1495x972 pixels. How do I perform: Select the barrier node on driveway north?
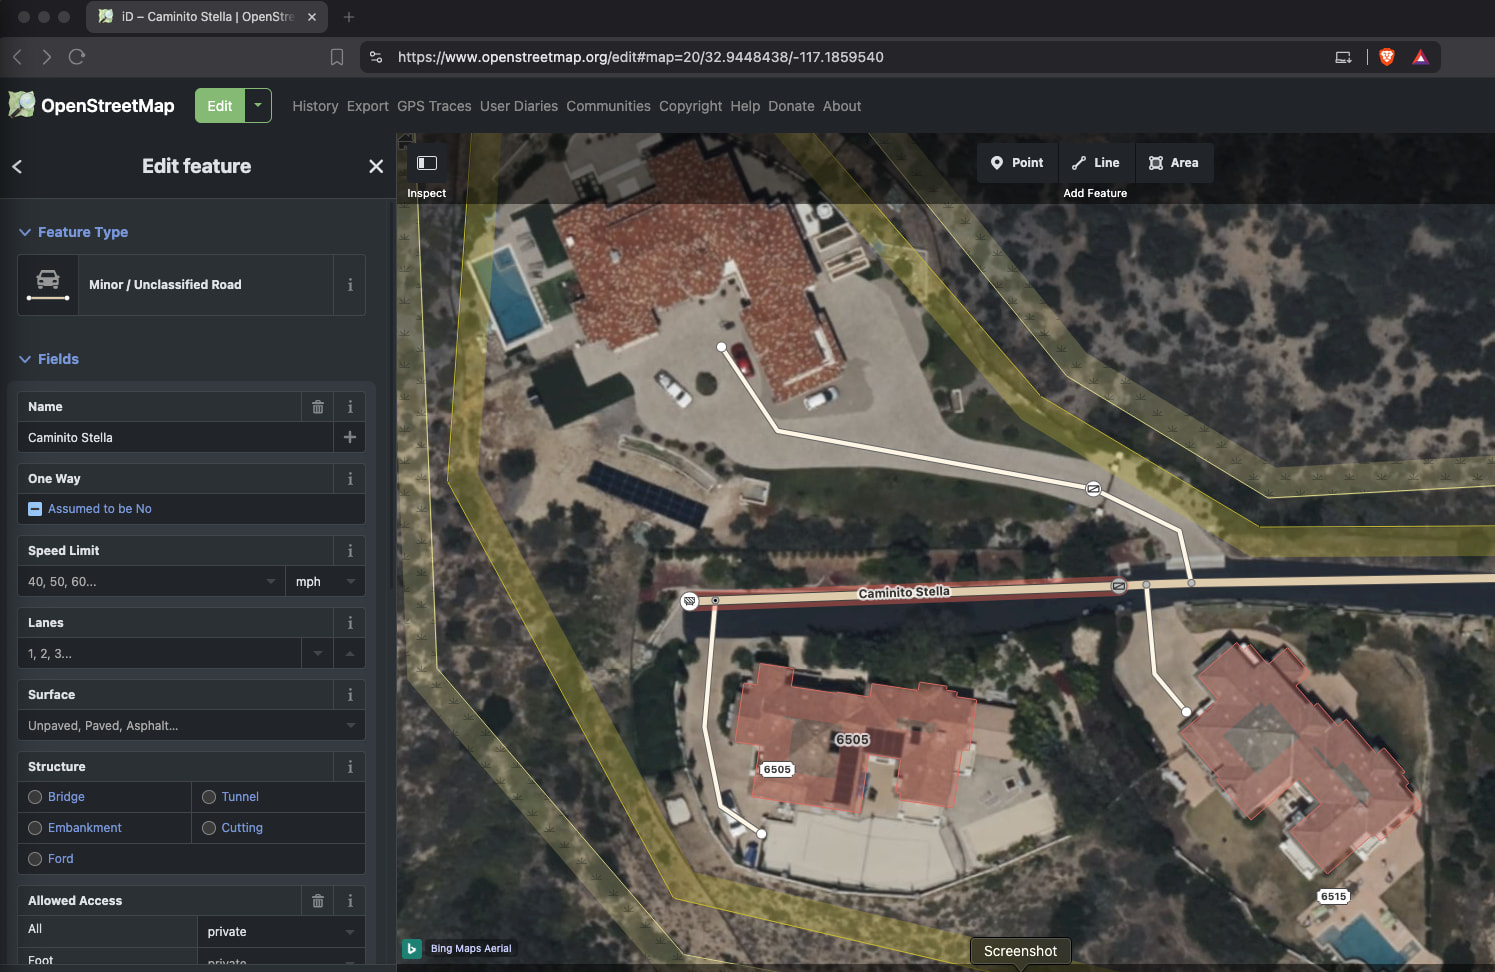click(1093, 489)
